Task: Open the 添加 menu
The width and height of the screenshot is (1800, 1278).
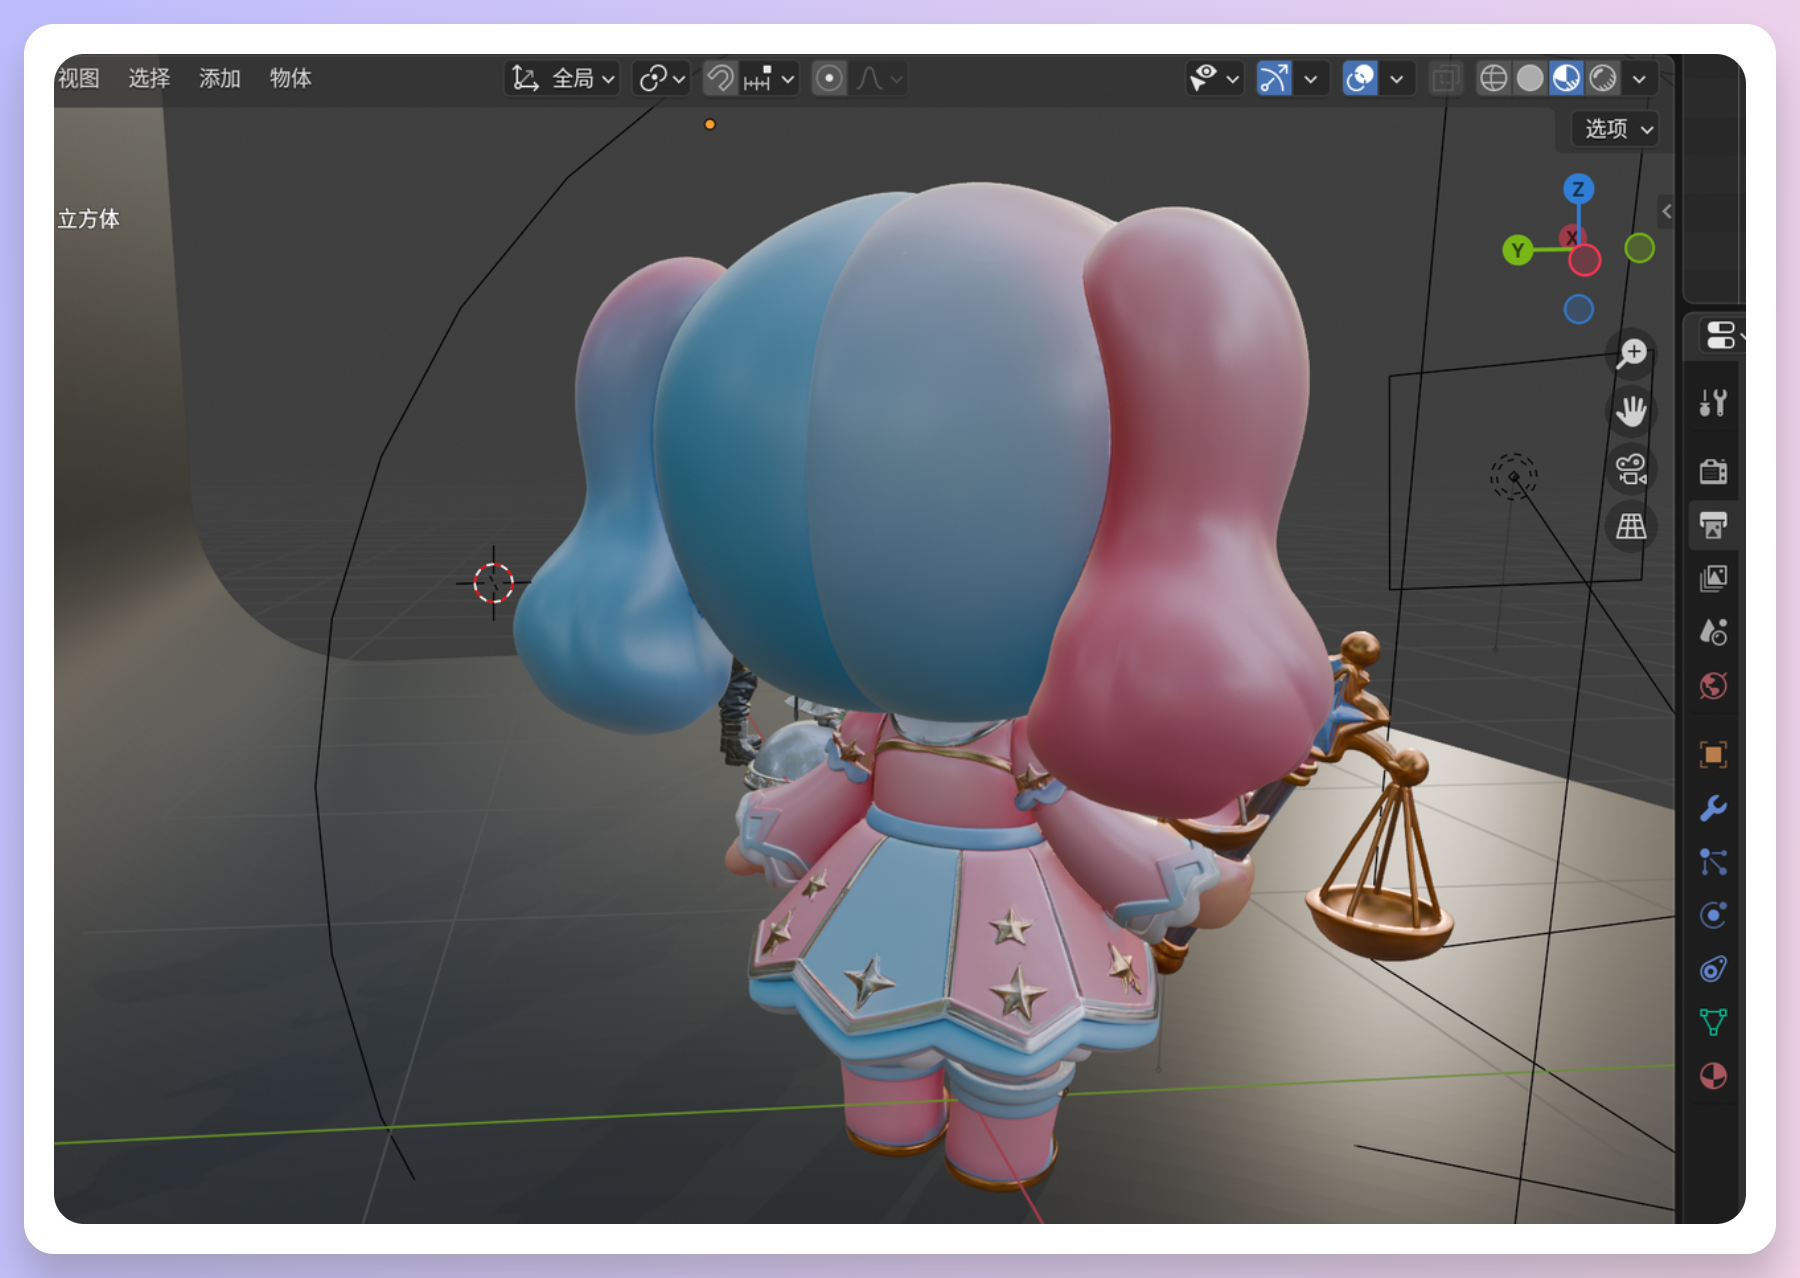Action: (219, 78)
